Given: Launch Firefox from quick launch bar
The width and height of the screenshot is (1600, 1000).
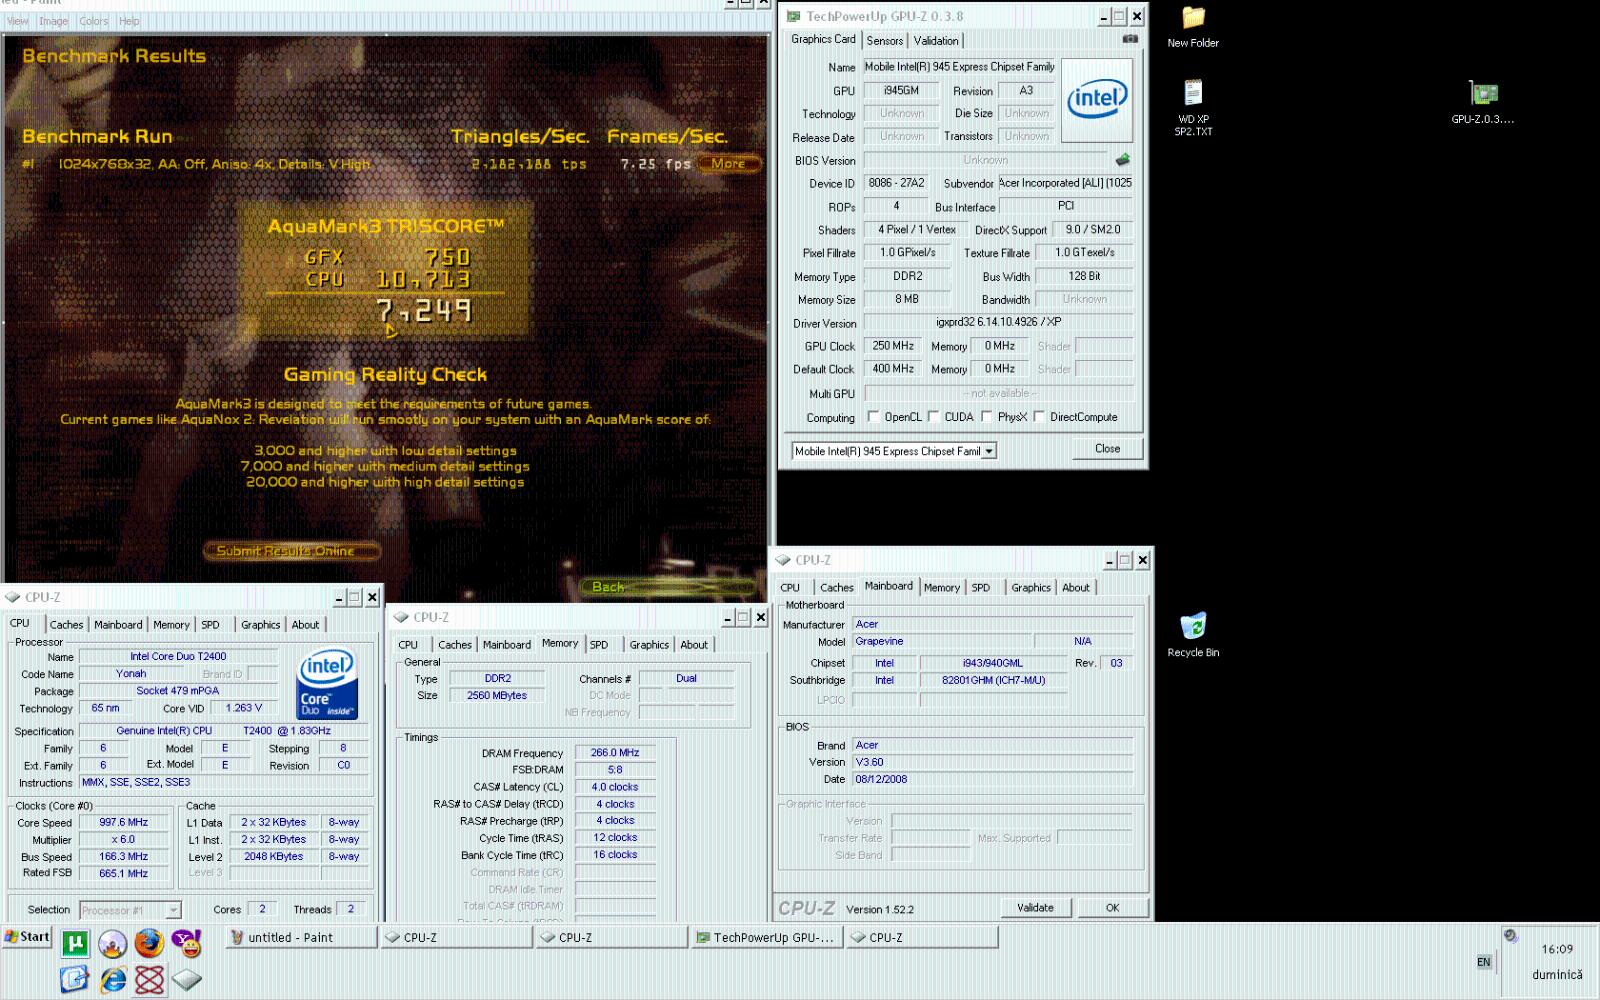Looking at the screenshot, I should [149, 943].
